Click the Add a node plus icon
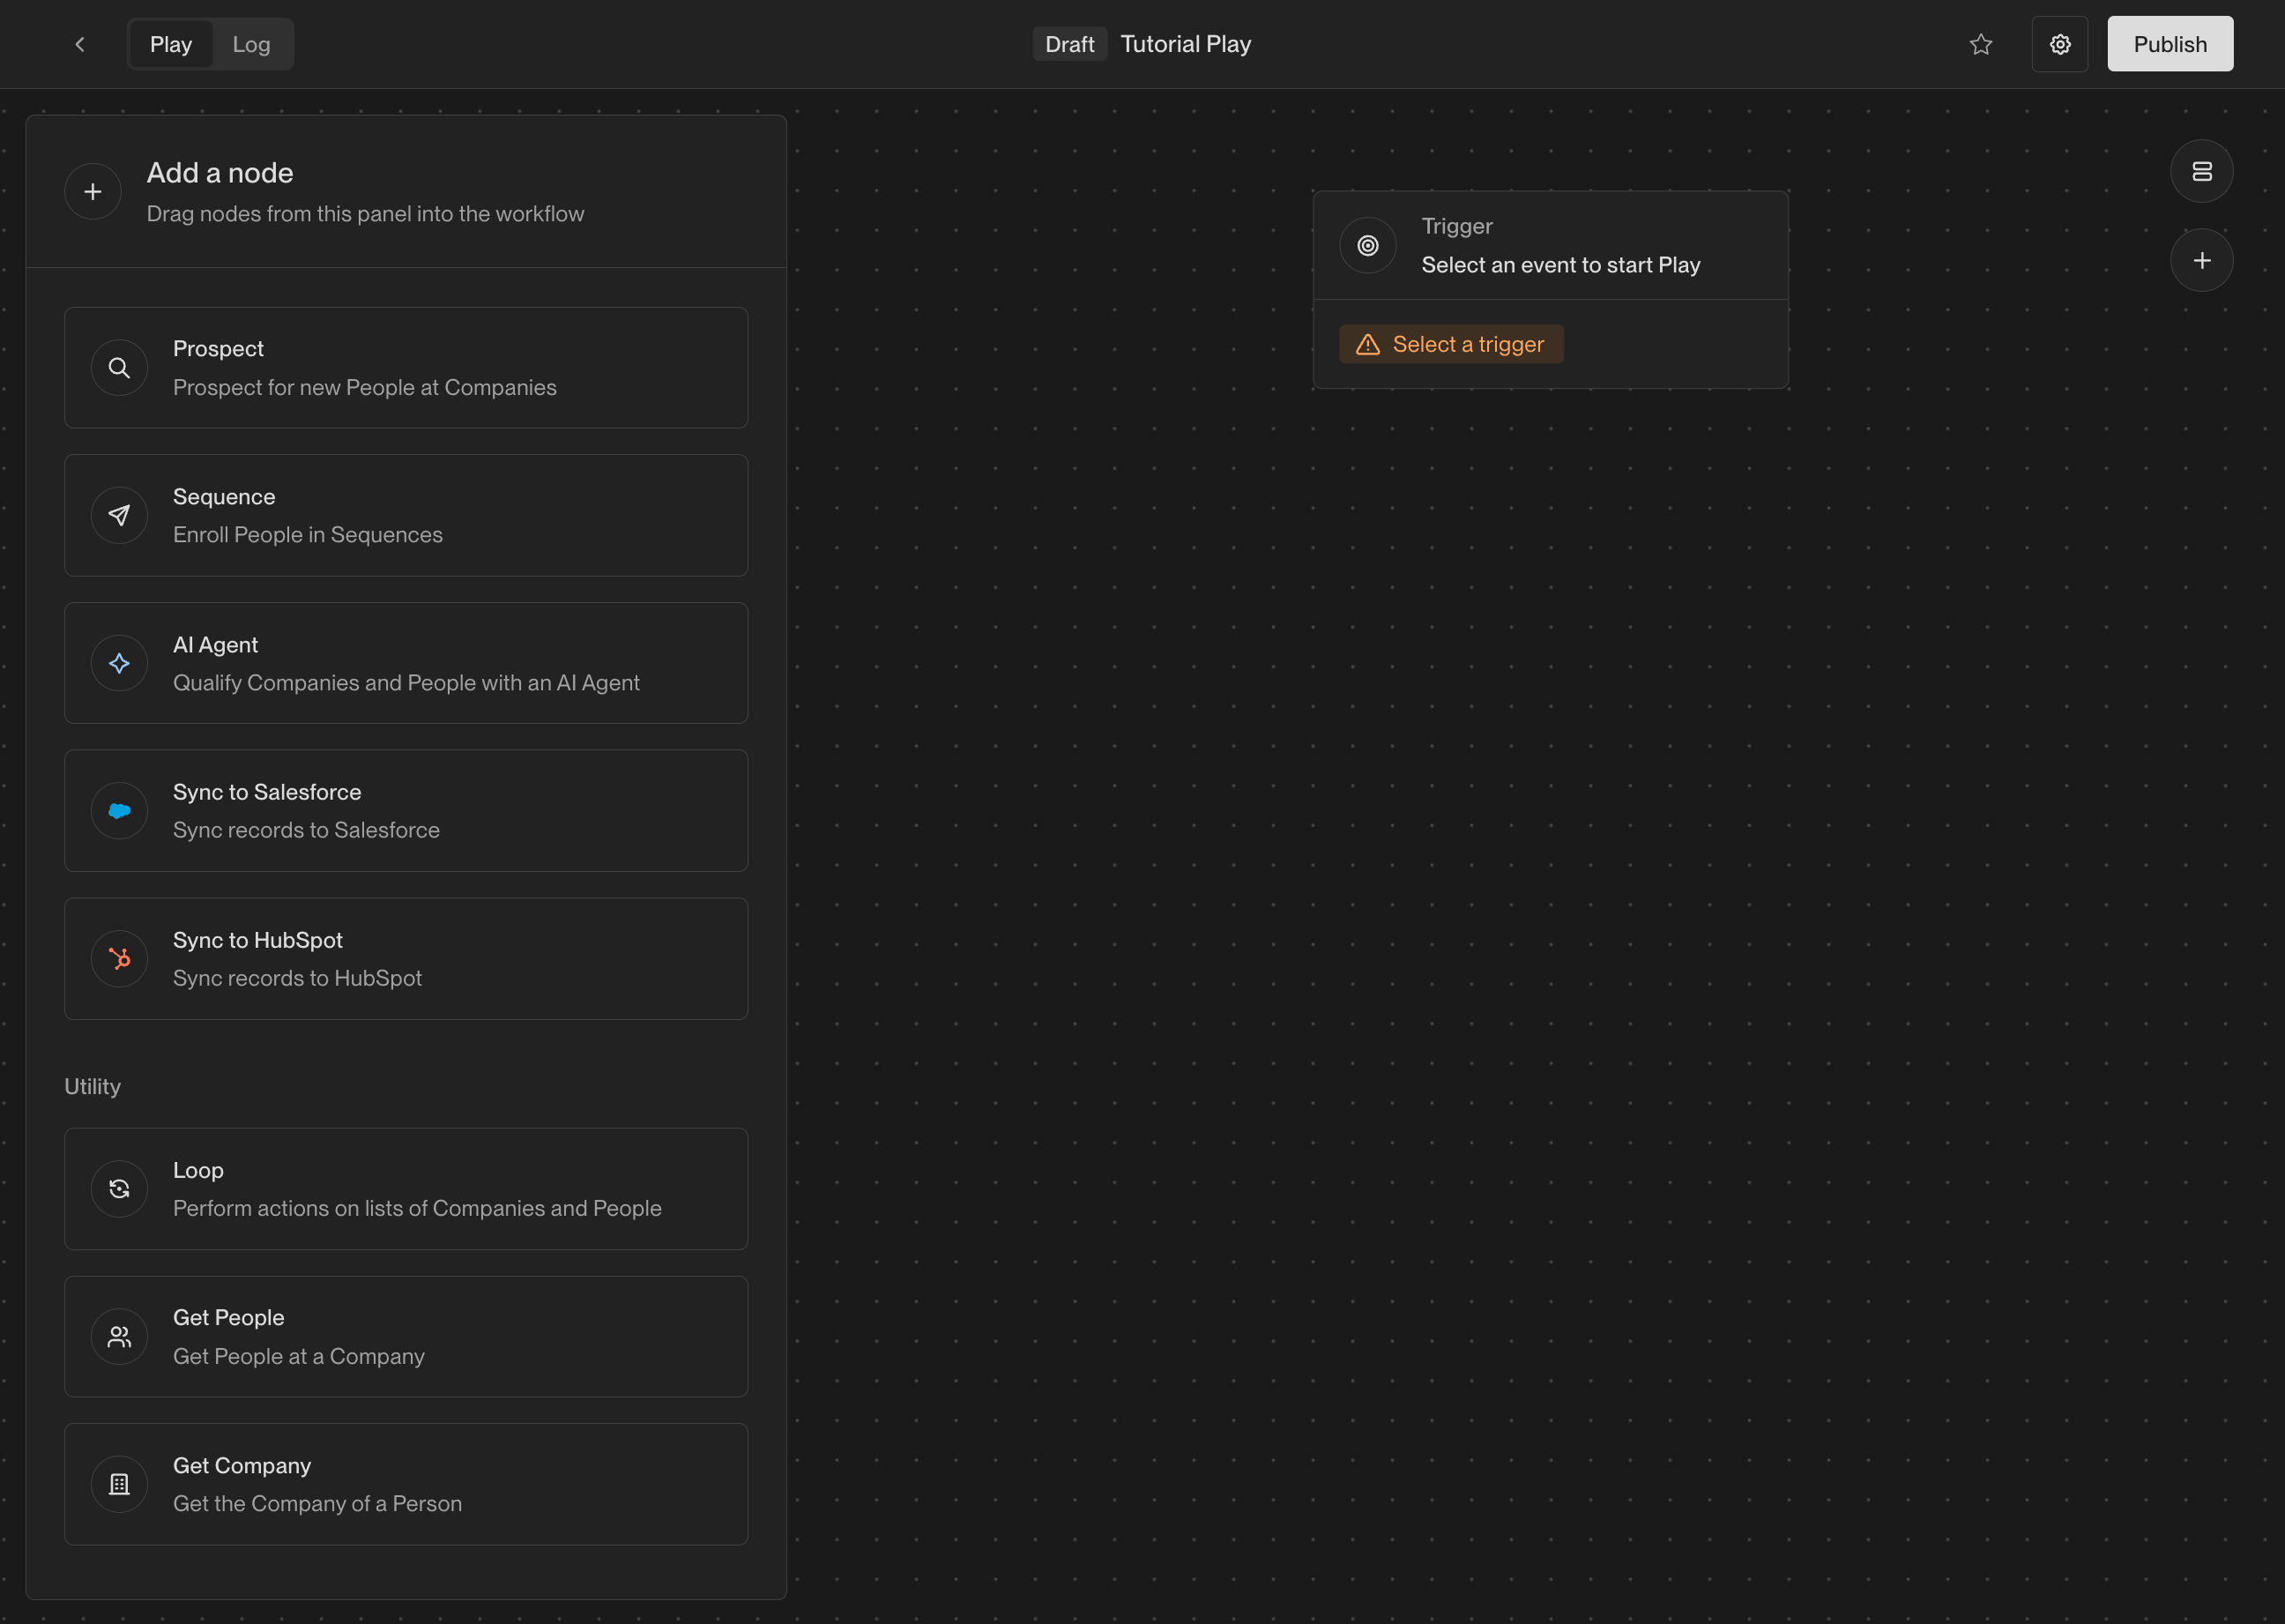Screen dimensions: 2285x1624 point(93,191)
